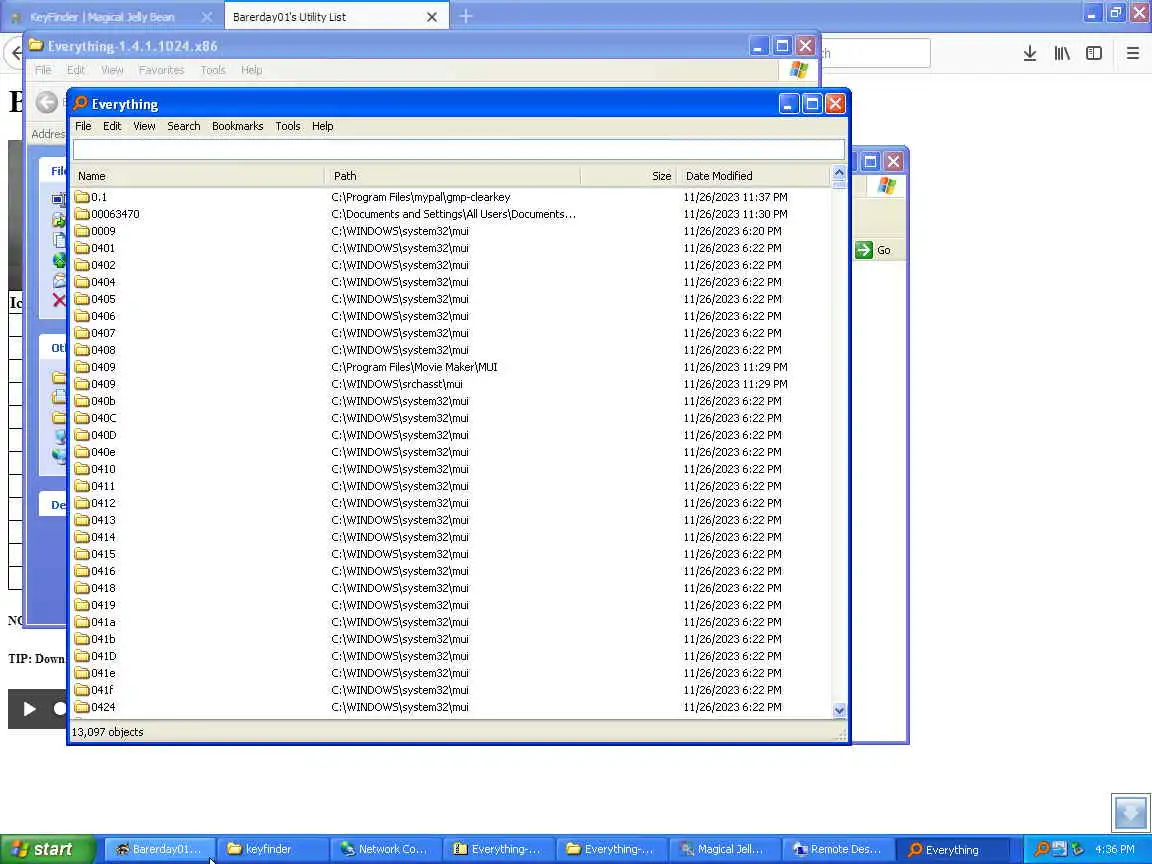Click scroll down arrow in results list
1152x864 pixels.
[839, 710]
